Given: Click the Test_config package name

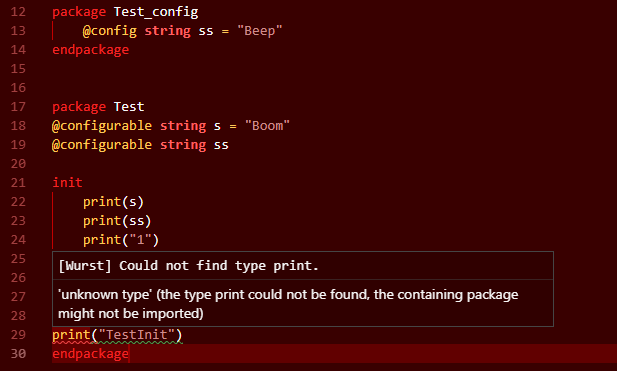Looking at the screenshot, I should click(156, 12).
